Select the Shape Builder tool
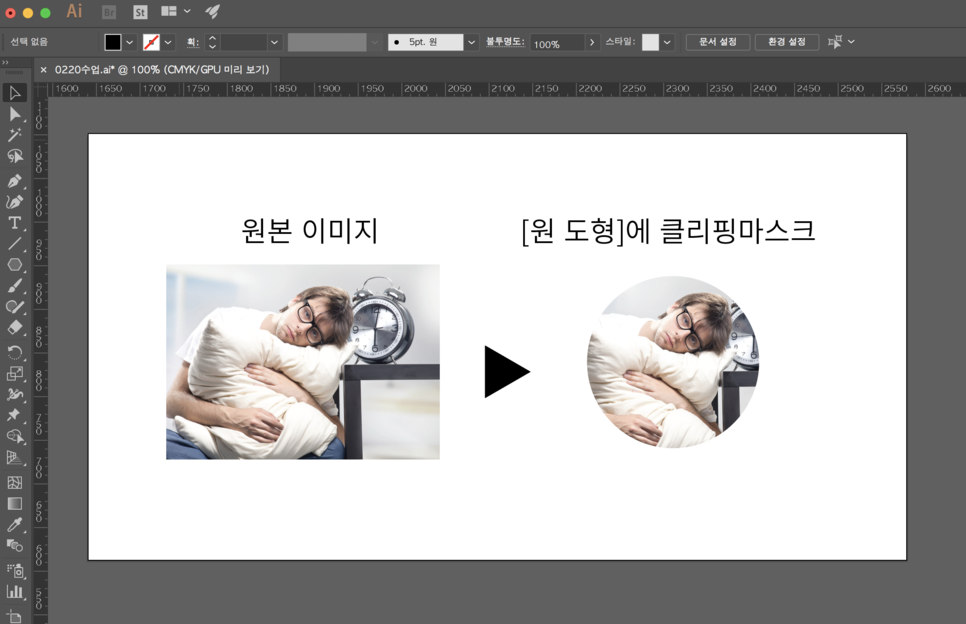Screen dimensions: 966x624 tap(15, 437)
